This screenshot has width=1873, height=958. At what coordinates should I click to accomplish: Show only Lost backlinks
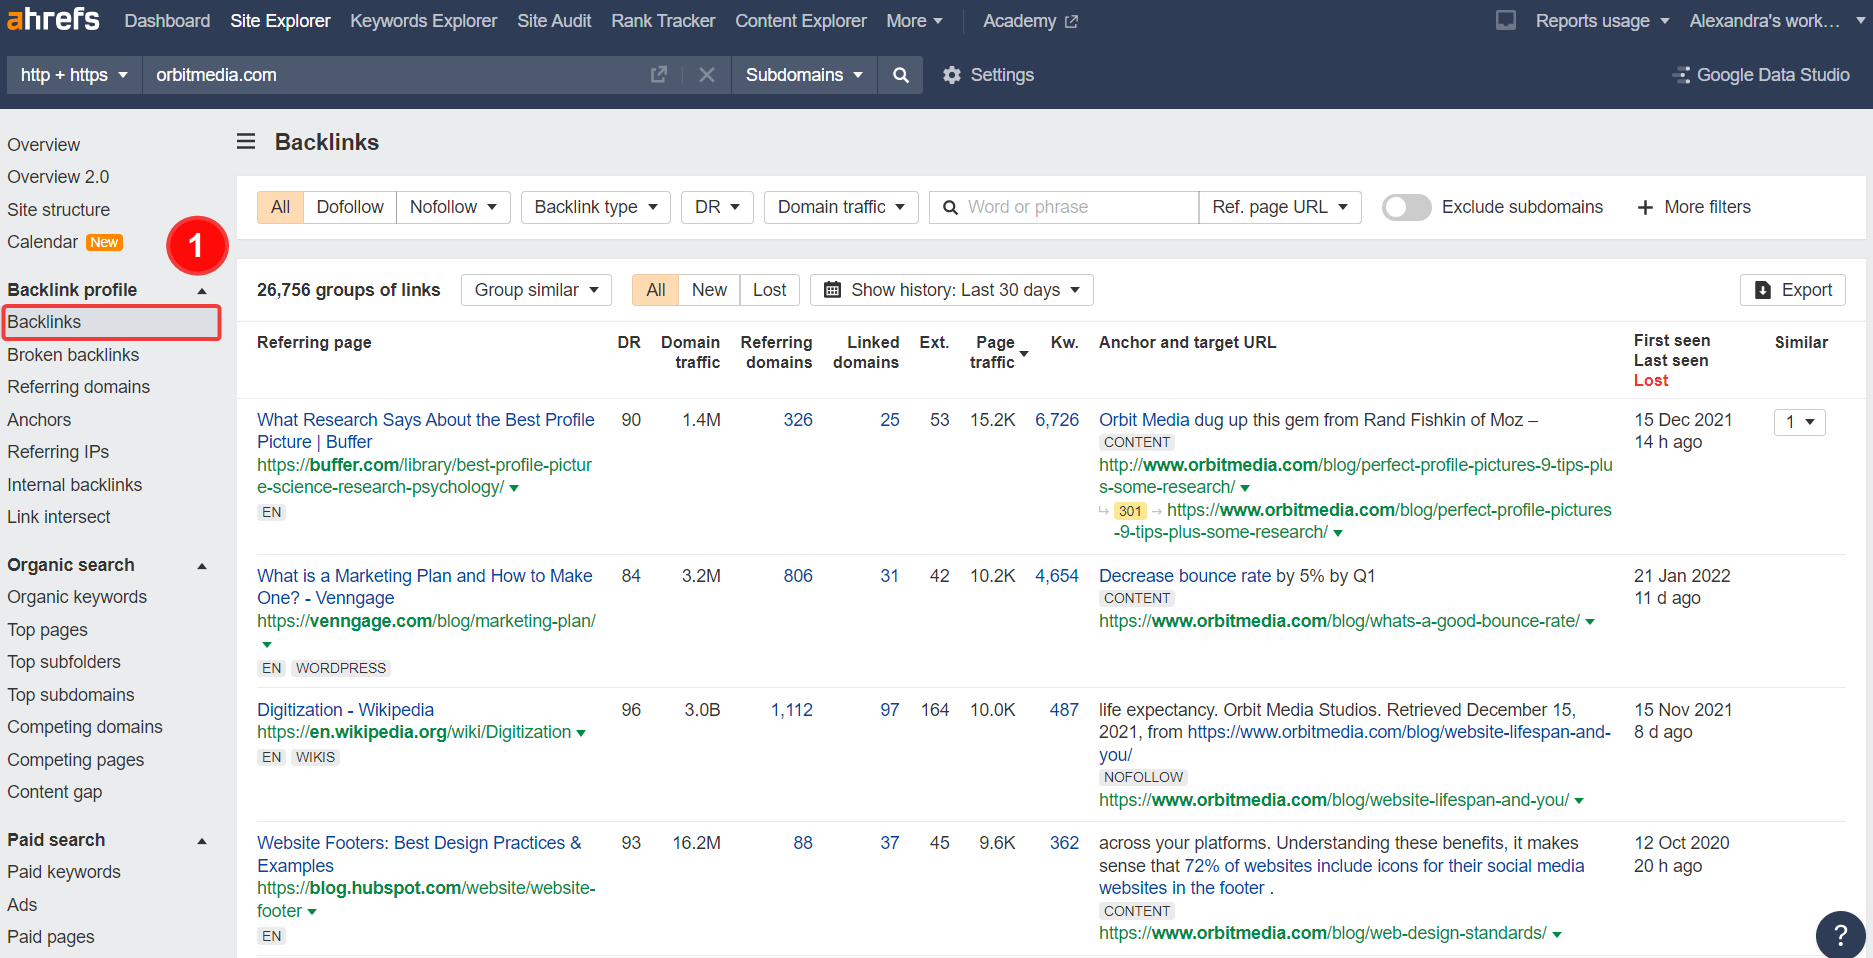769,290
